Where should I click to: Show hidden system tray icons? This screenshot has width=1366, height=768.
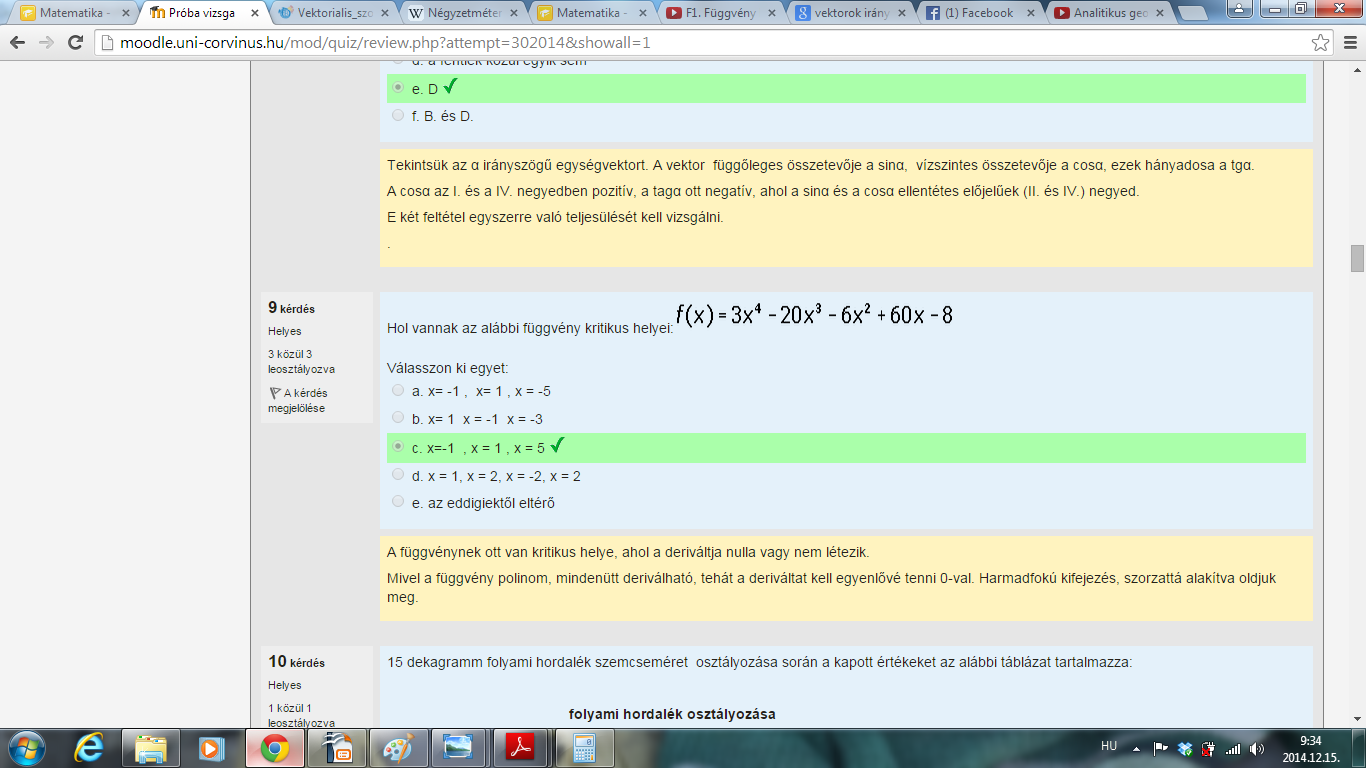[x=1136, y=748]
